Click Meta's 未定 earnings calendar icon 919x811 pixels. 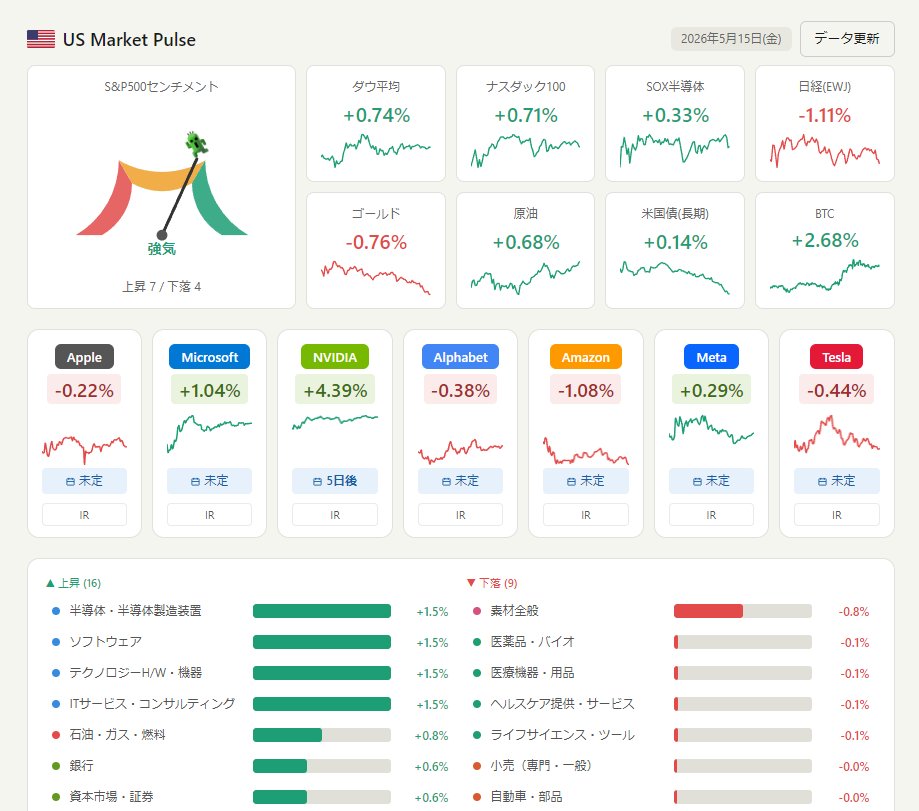(697, 482)
